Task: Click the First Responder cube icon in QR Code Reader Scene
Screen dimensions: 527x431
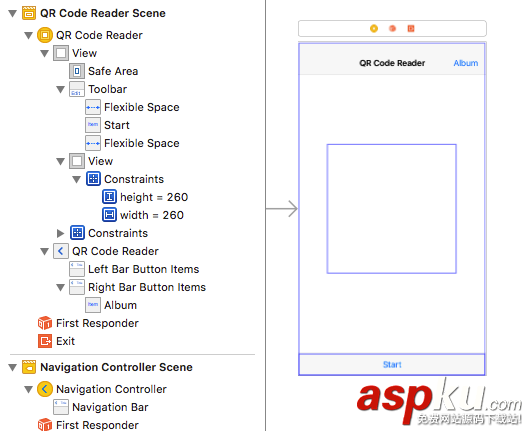Action: tap(45, 323)
